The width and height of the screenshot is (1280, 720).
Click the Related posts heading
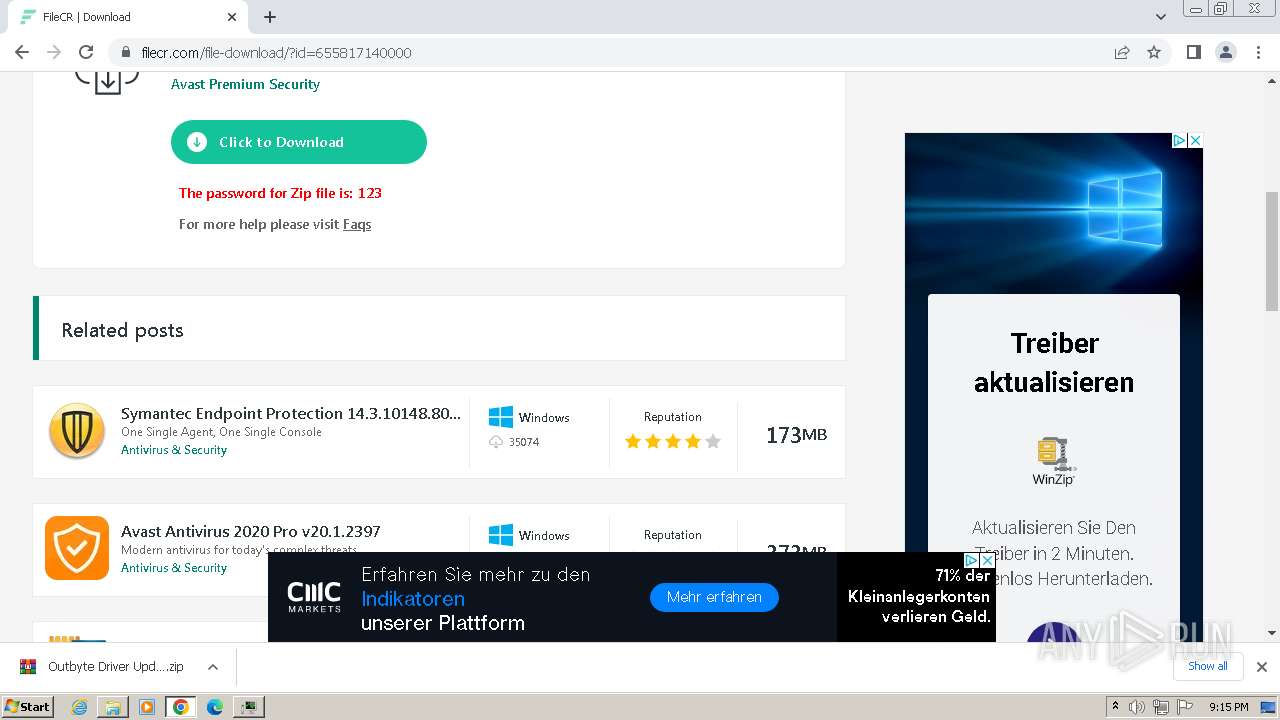(122, 330)
